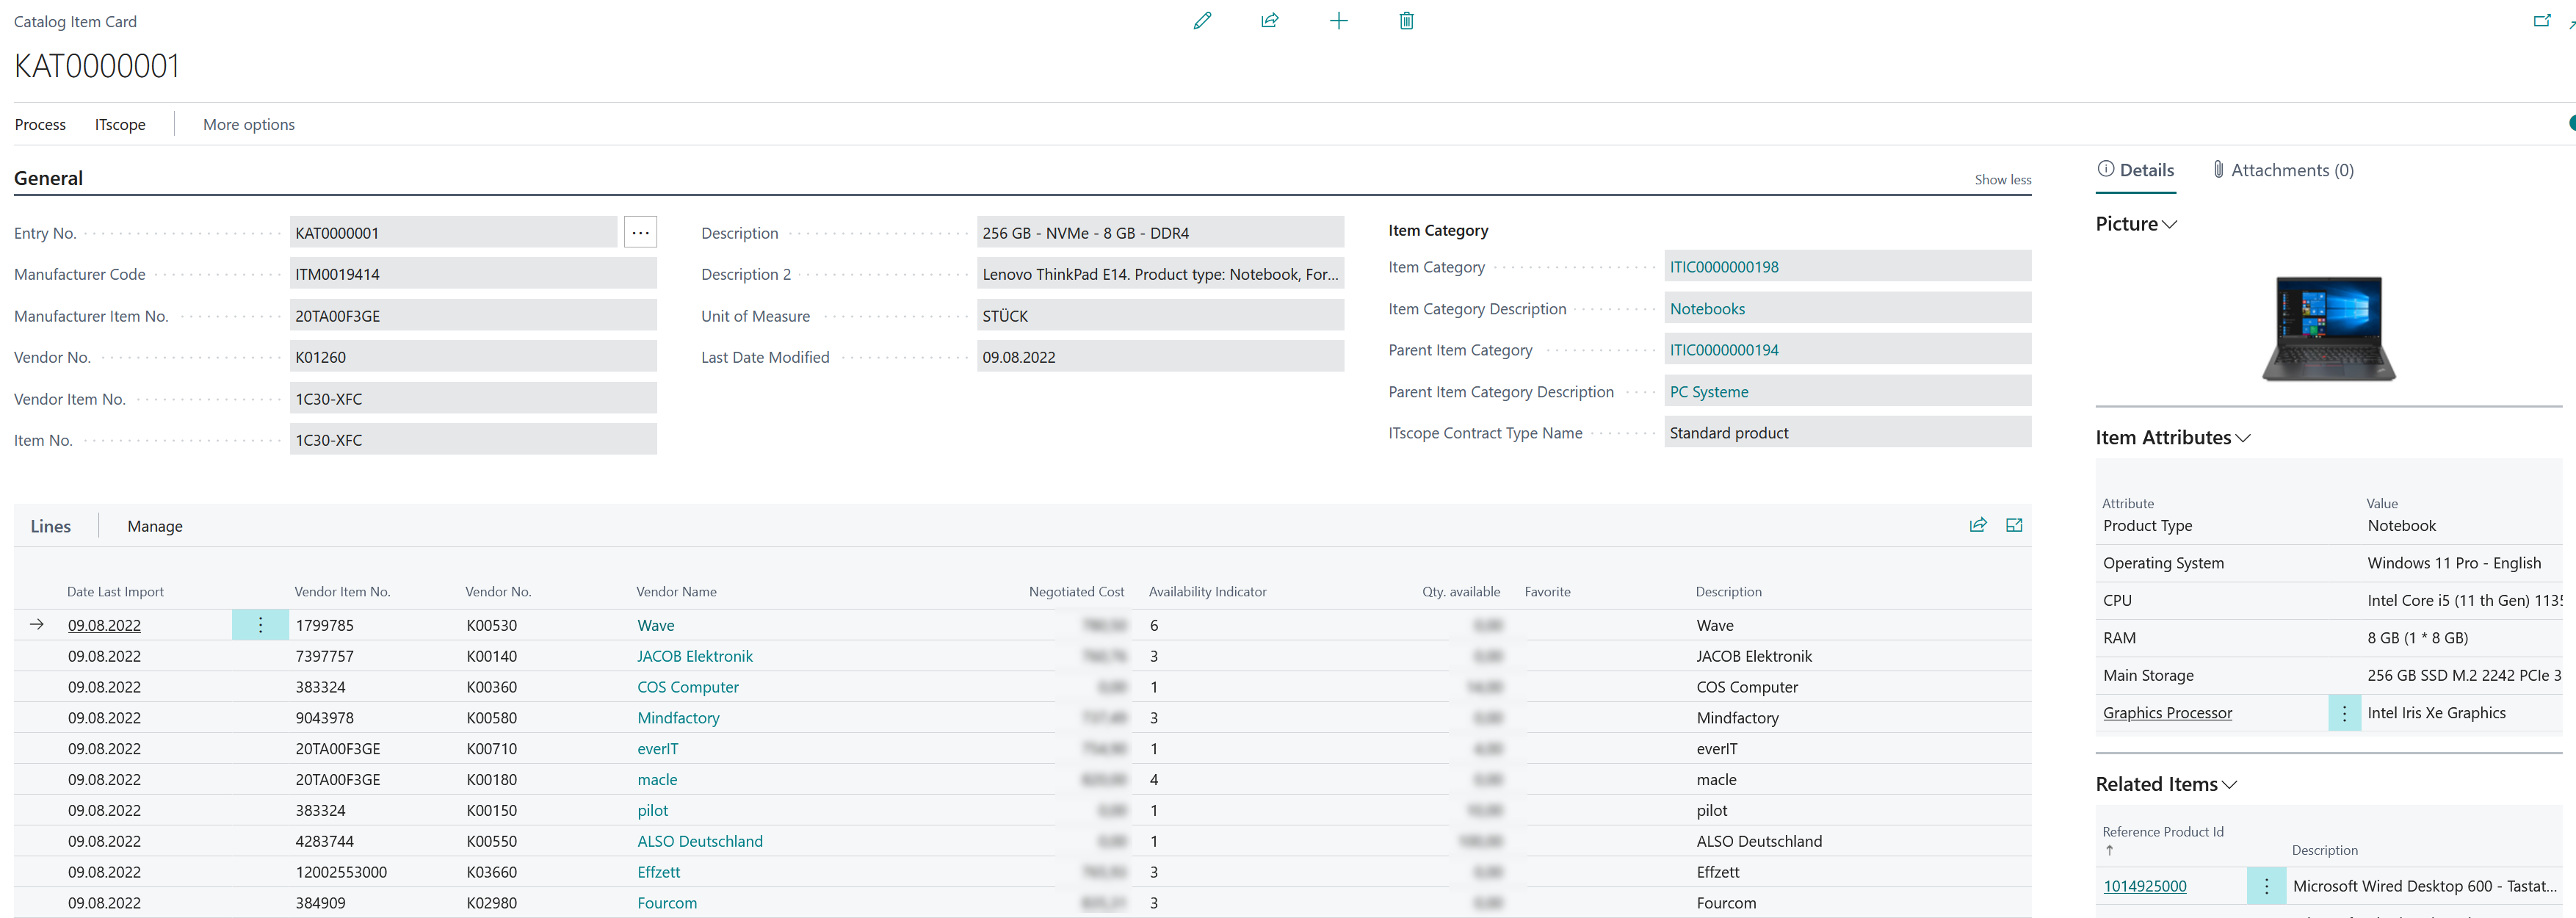Click the pencil edit icon

point(1202,21)
